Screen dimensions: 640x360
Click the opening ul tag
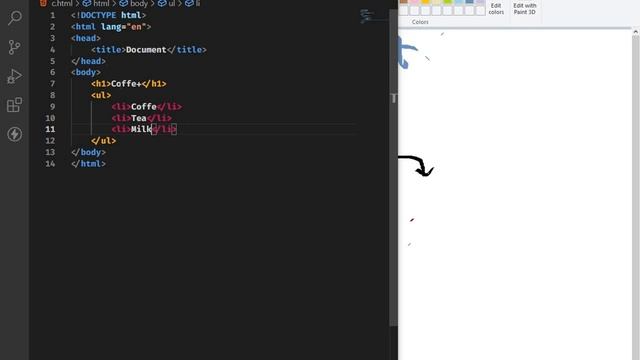pos(101,95)
